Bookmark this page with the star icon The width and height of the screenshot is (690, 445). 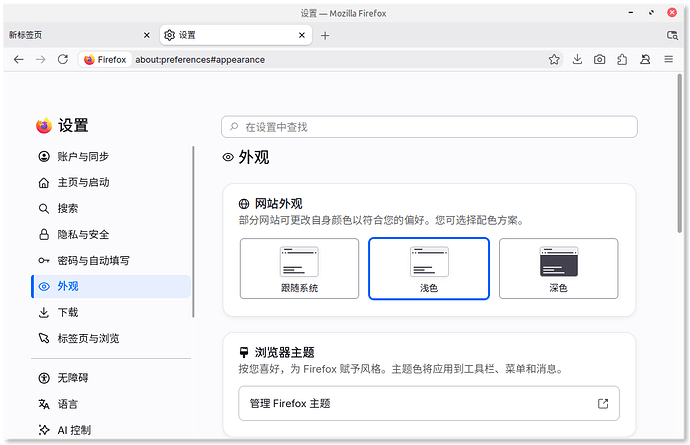(x=554, y=59)
